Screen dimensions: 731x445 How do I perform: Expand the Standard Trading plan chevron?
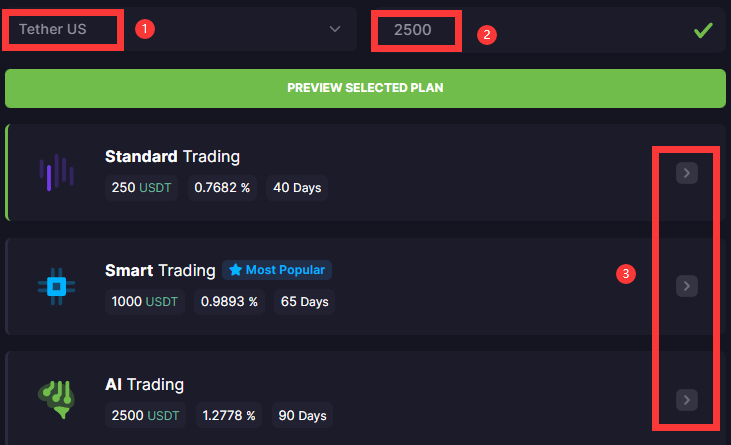[x=687, y=173]
